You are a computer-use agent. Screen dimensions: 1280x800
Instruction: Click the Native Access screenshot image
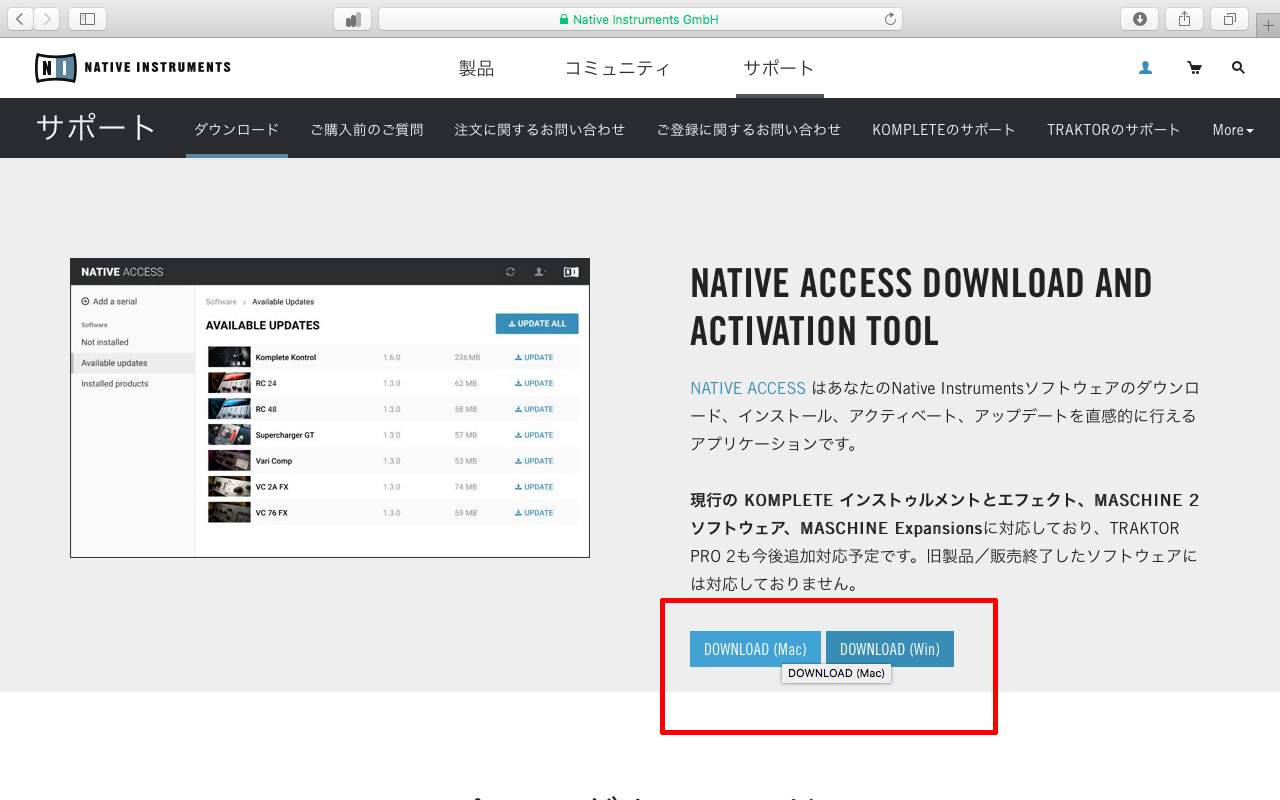pos(329,408)
